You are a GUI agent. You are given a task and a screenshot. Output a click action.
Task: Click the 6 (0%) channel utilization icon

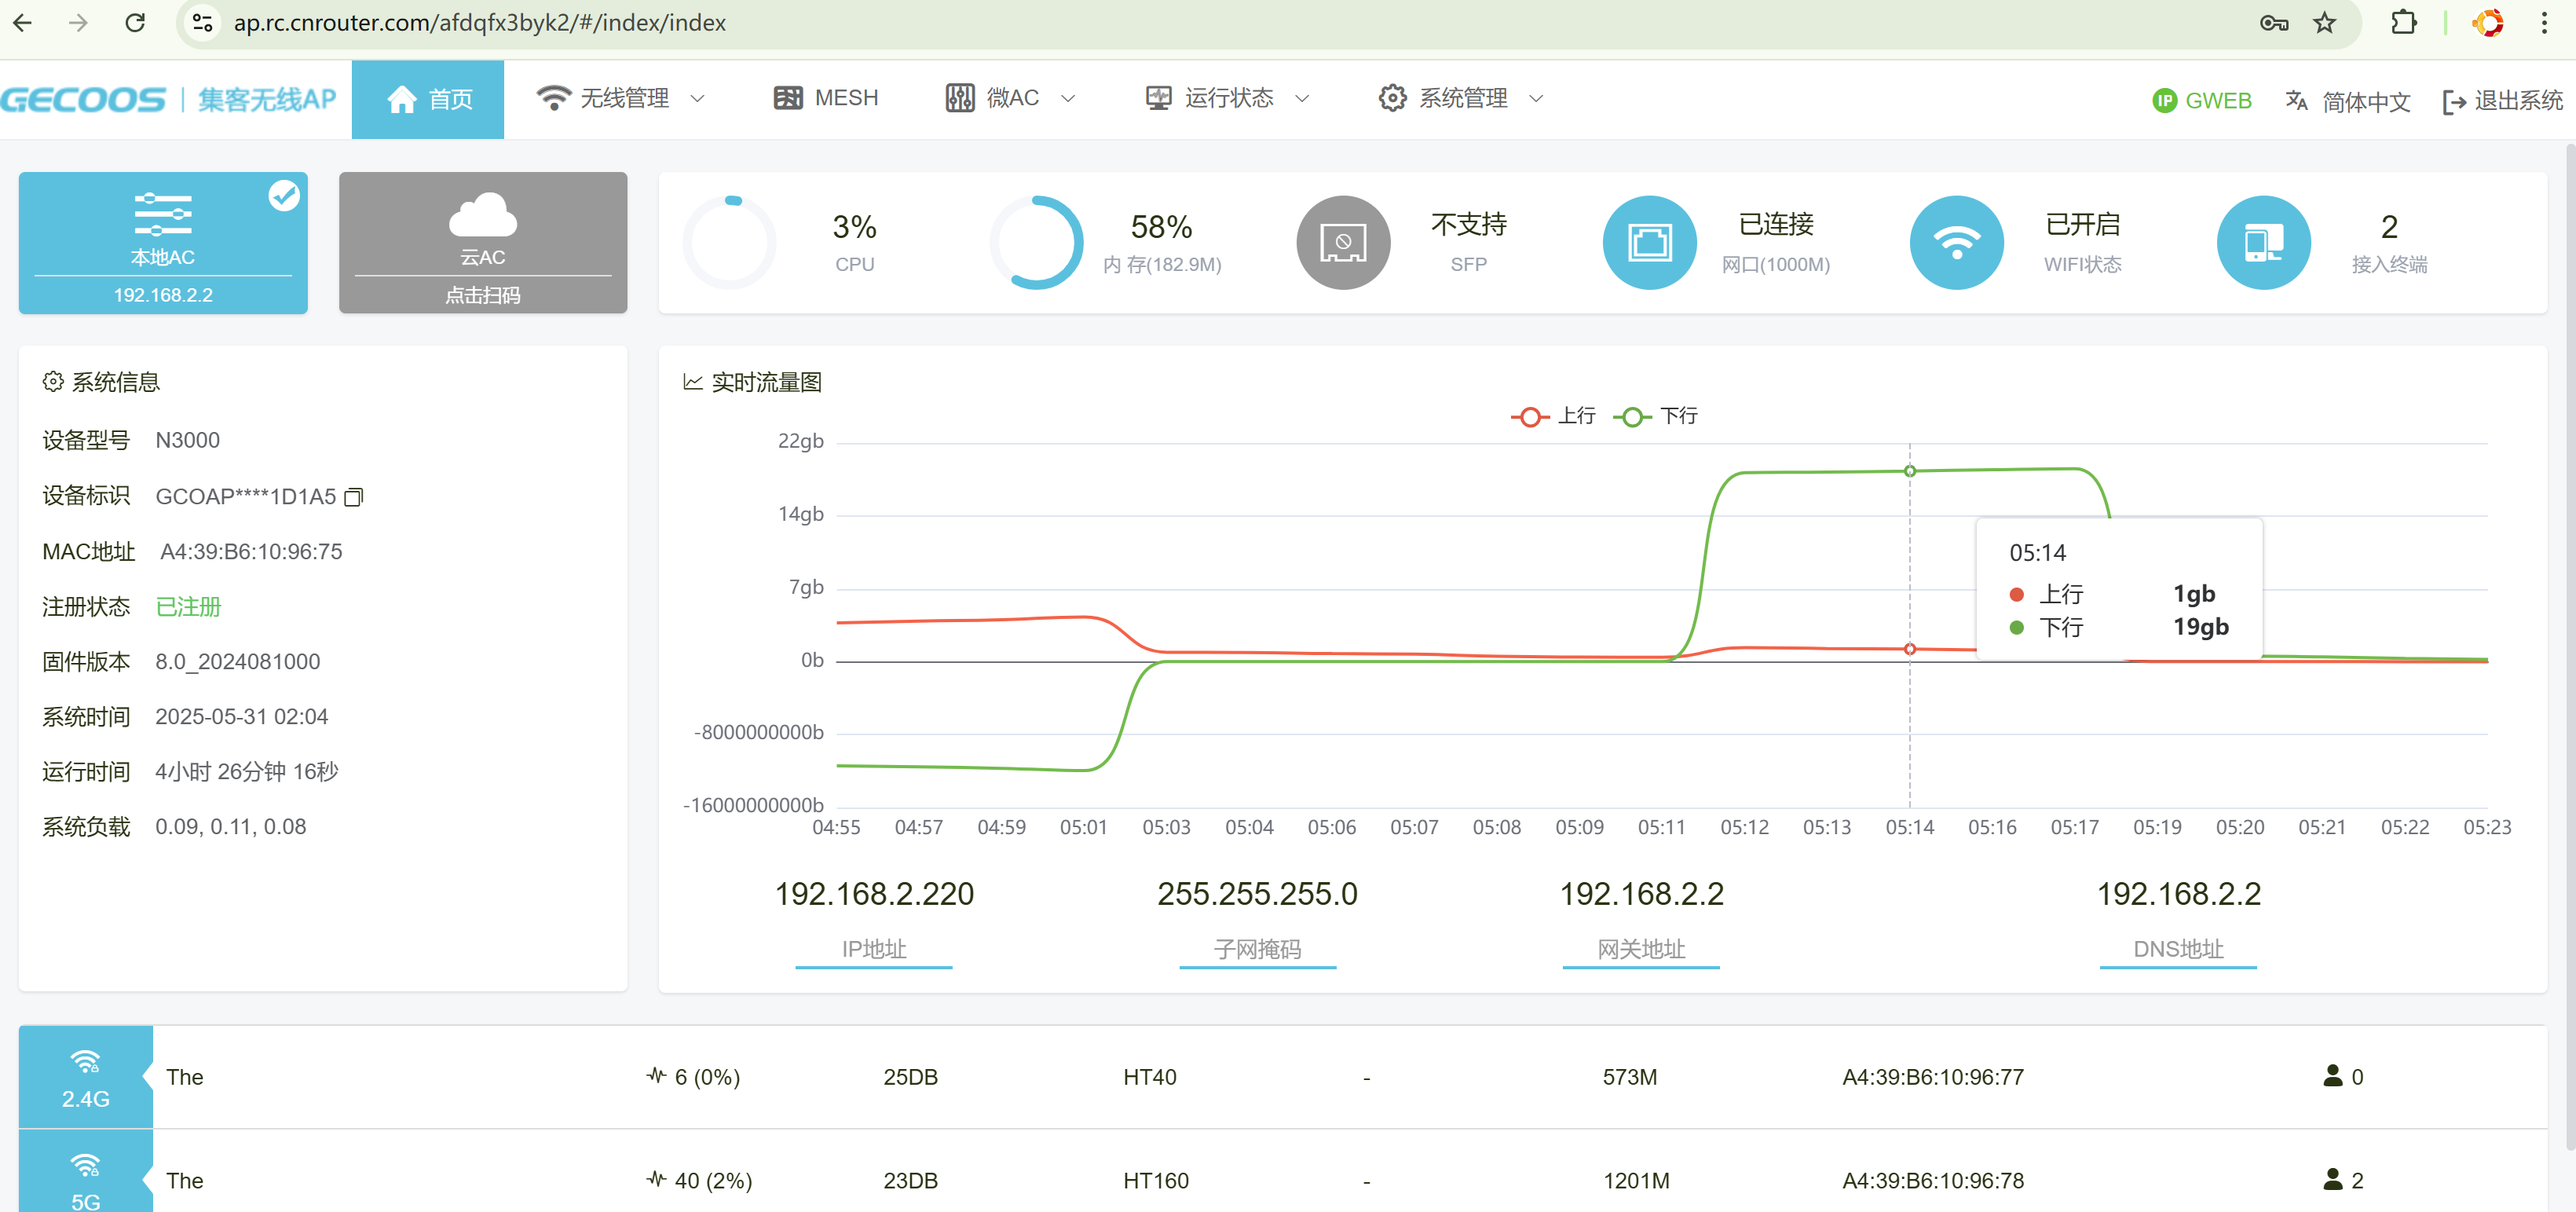click(x=656, y=1076)
